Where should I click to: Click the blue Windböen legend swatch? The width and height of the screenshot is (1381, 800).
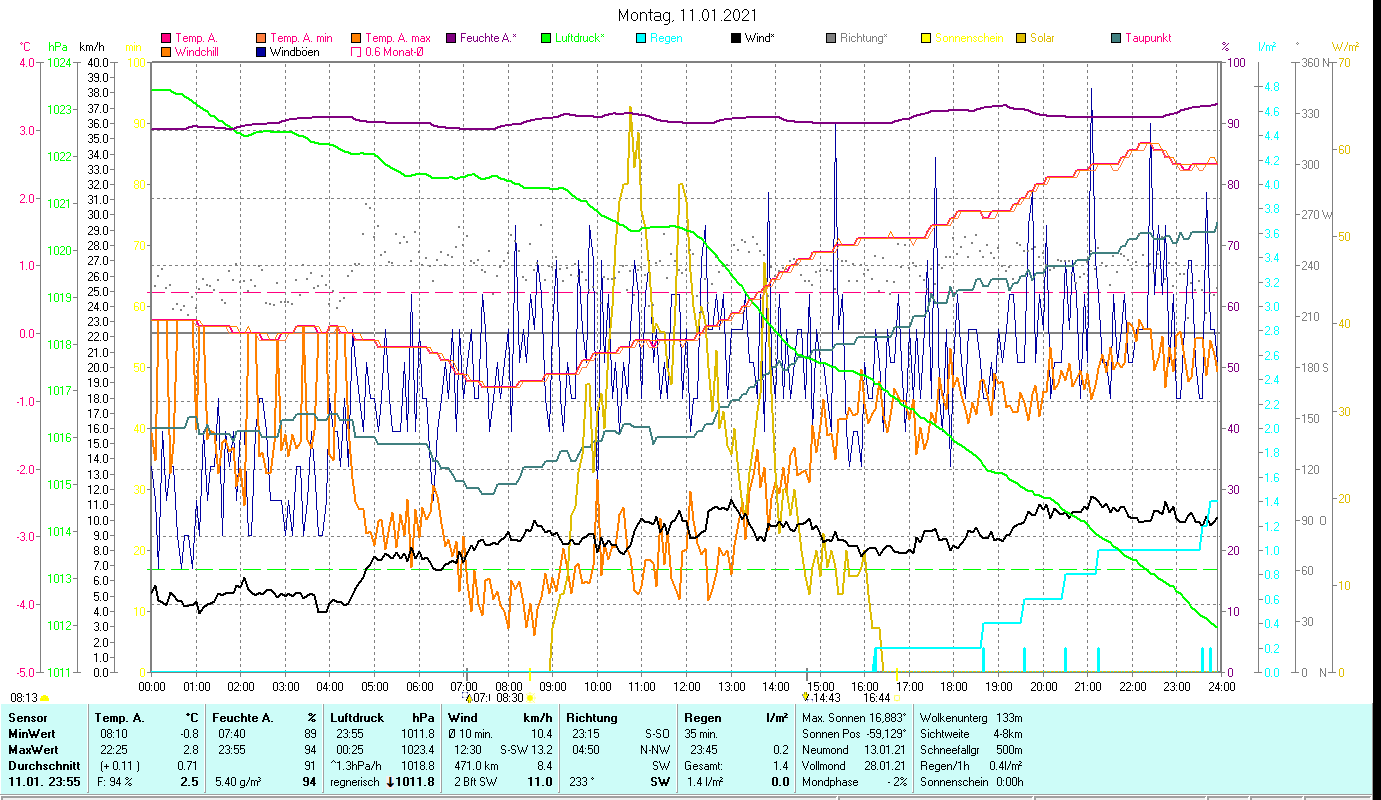262,52
